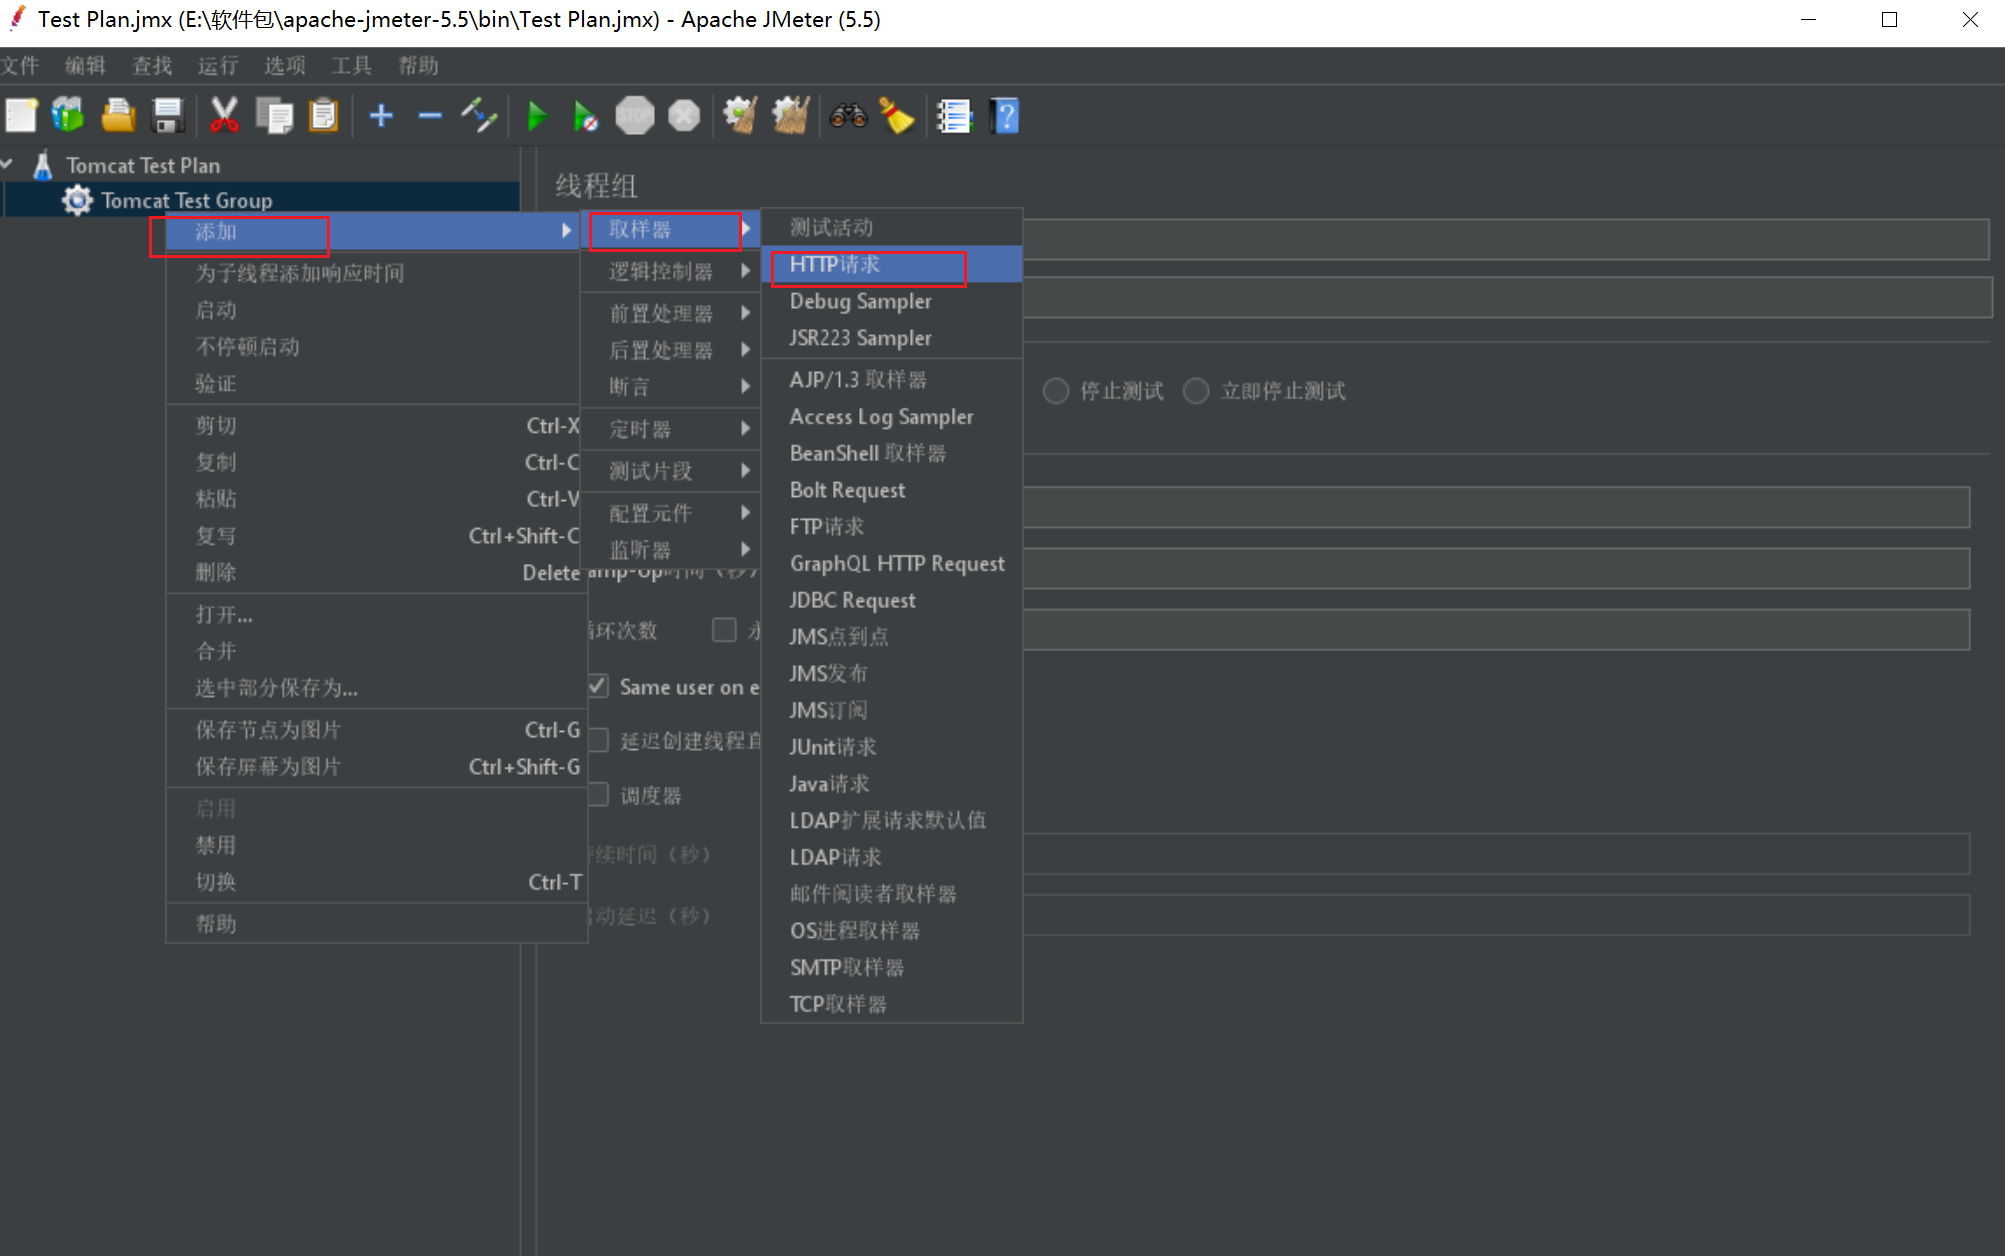
Task: Click the Collapse all minus icon
Action: point(430,116)
